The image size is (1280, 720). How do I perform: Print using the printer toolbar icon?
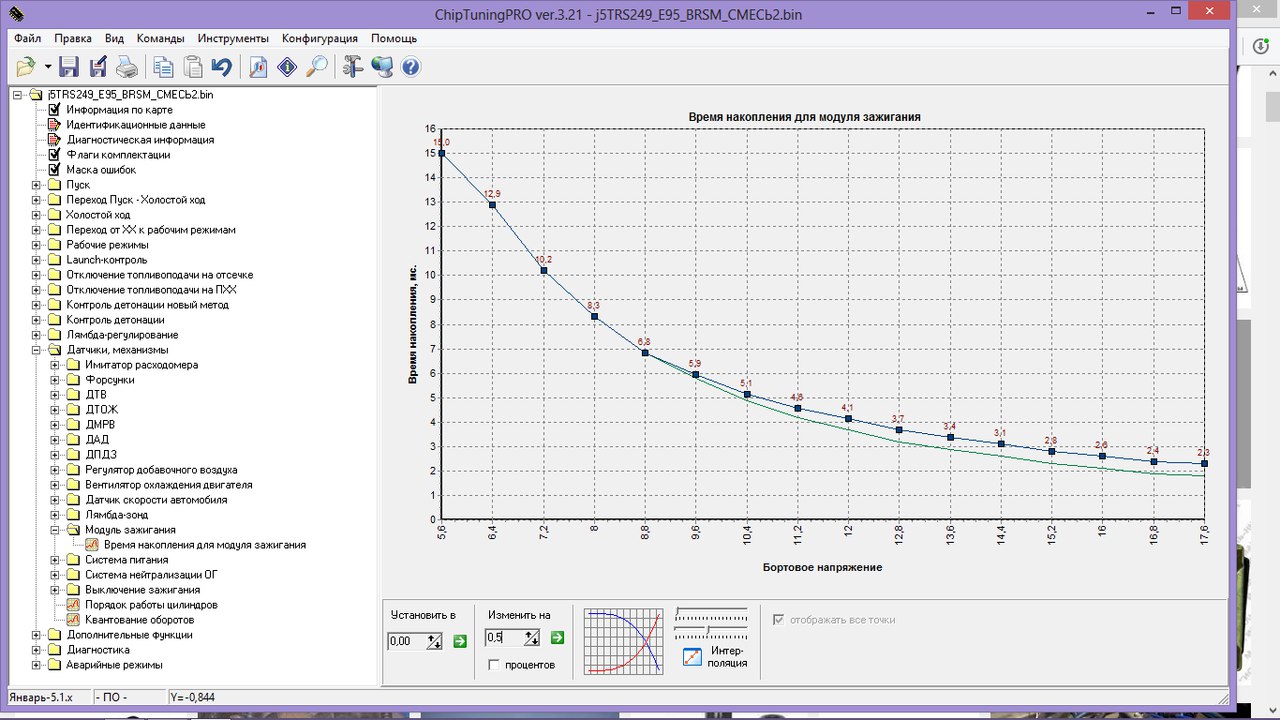(x=127, y=67)
